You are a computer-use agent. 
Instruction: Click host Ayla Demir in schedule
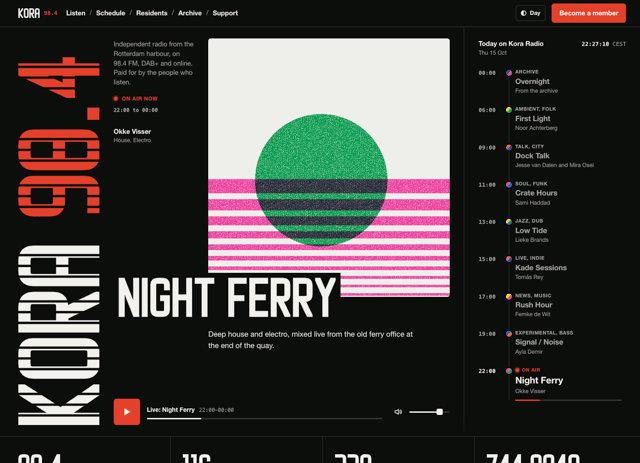point(529,352)
